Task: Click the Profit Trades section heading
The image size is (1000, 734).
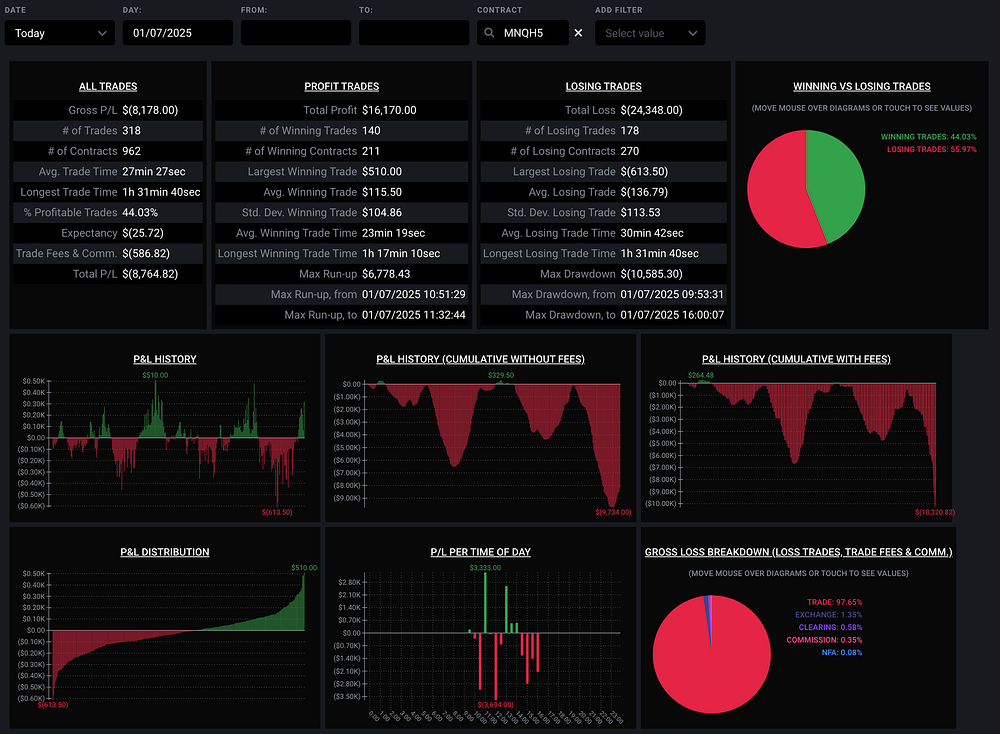Action: tap(341, 86)
